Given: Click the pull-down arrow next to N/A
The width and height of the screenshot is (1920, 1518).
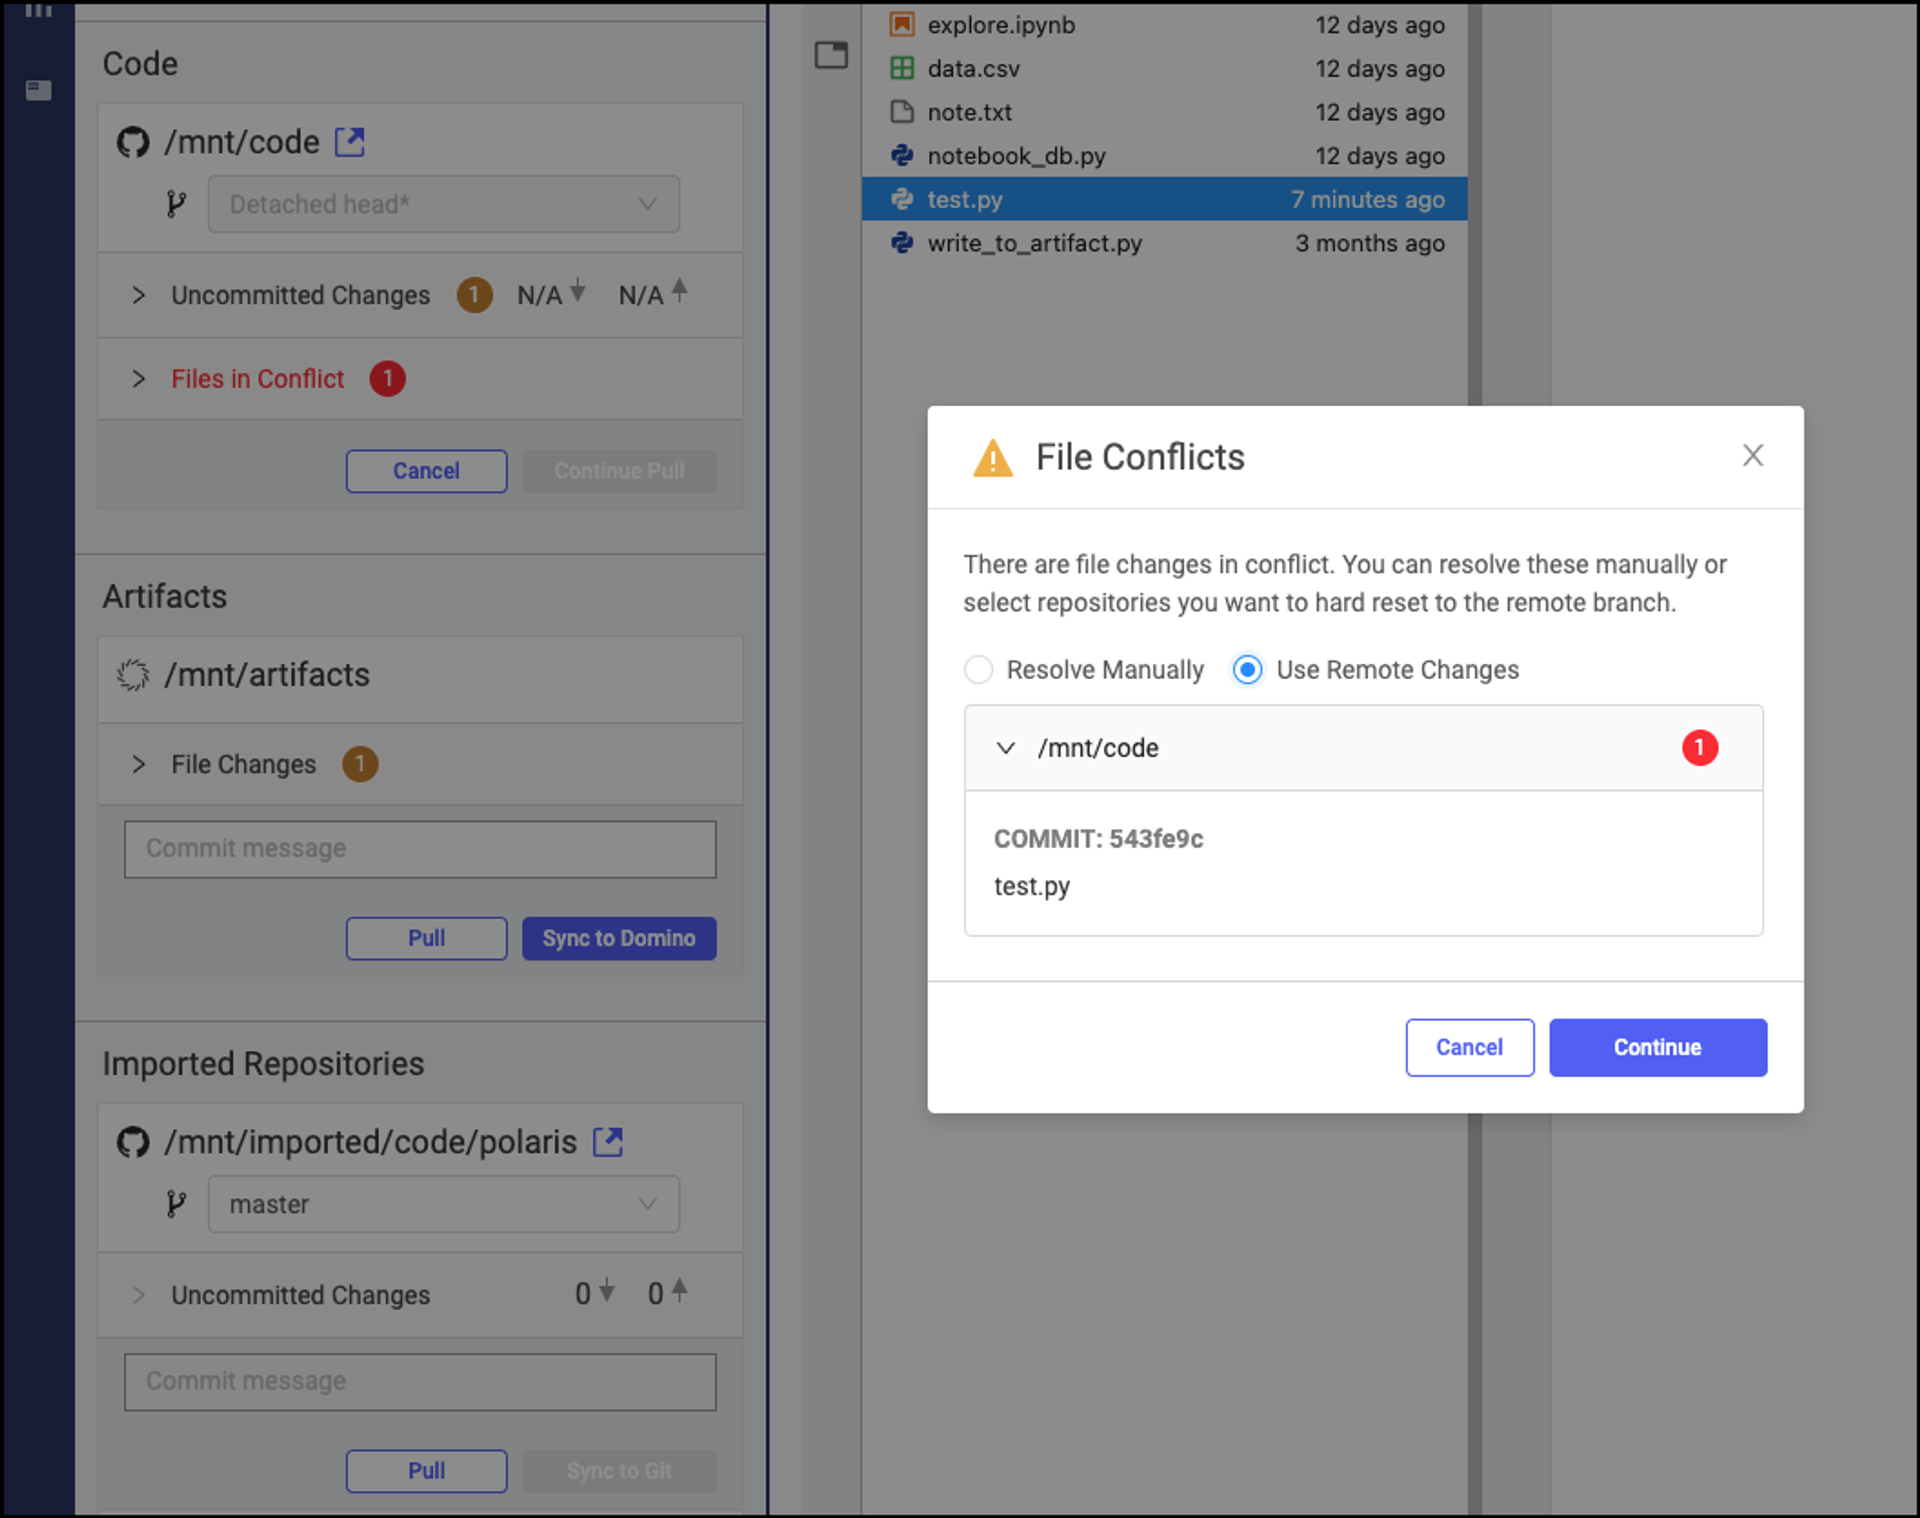Looking at the screenshot, I should point(578,291).
